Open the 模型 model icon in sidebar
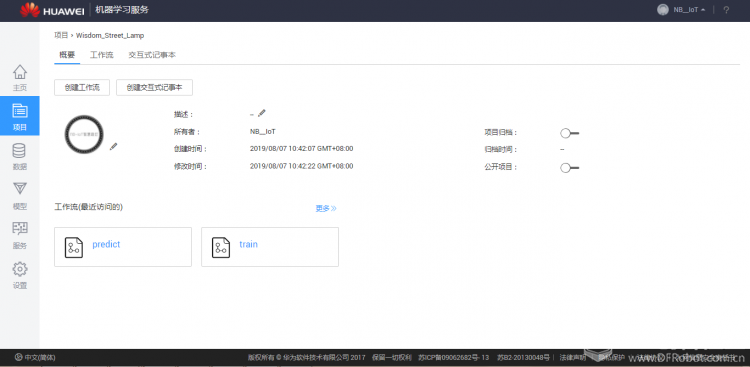 [20, 189]
